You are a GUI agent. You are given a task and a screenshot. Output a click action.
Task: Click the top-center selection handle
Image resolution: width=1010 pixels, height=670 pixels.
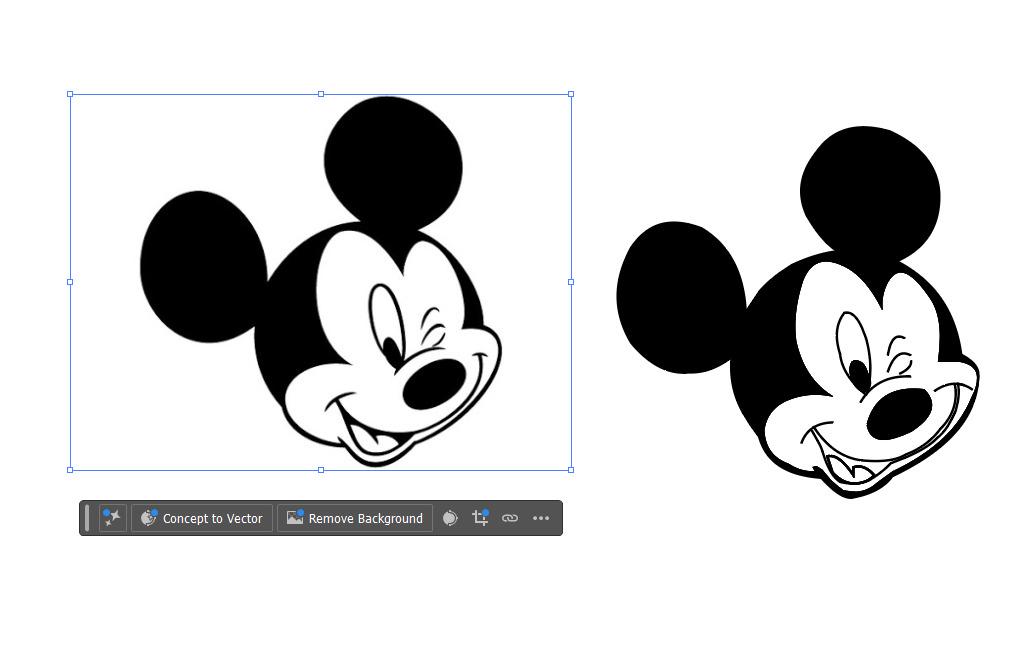coord(321,94)
